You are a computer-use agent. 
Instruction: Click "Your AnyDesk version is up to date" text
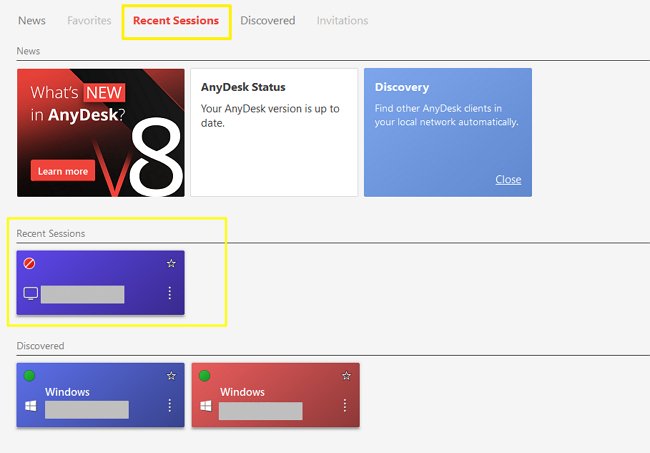(x=270, y=116)
